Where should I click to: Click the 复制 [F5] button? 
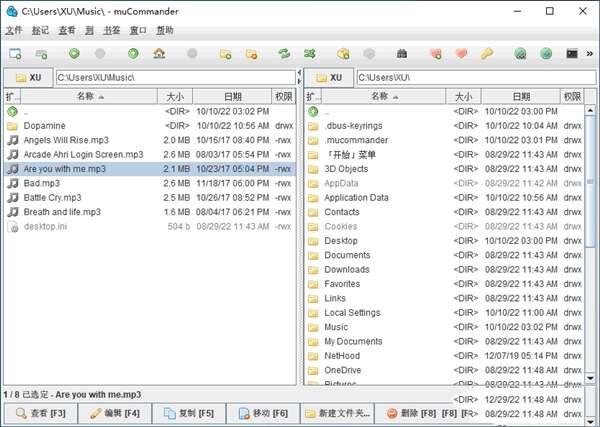(190, 413)
